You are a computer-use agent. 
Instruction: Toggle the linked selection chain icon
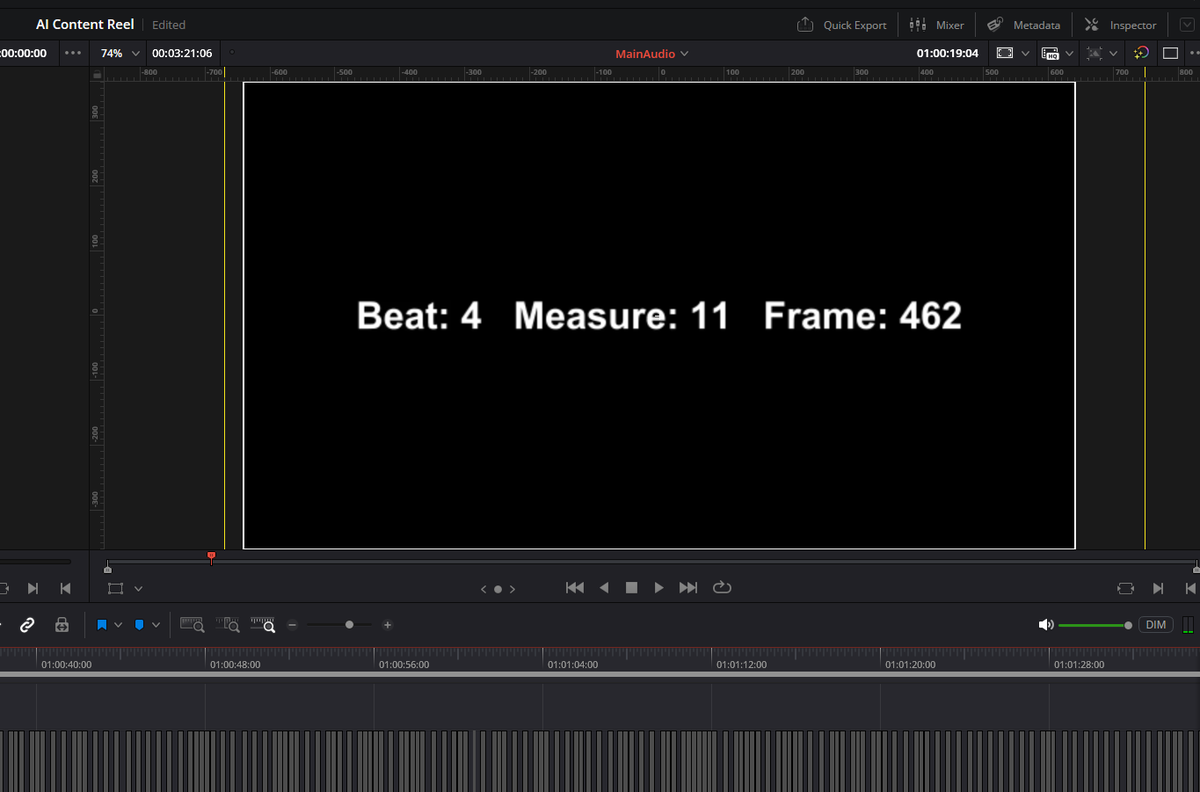pyautogui.click(x=28, y=625)
